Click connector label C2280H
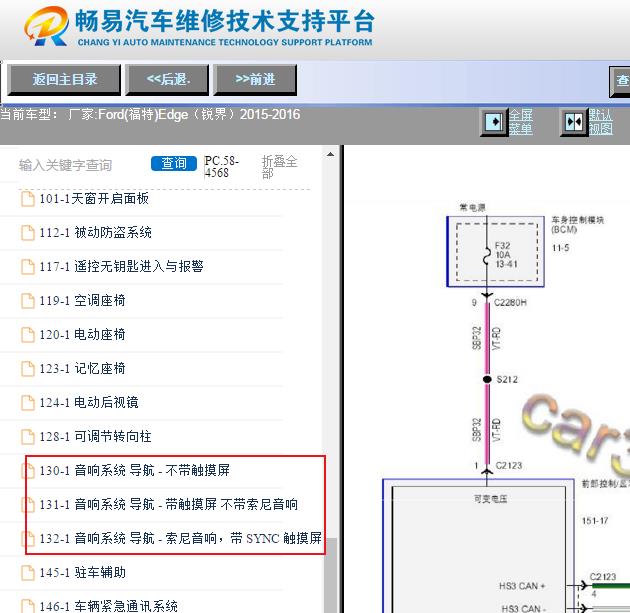The height and width of the screenshot is (613, 630). coord(510,302)
